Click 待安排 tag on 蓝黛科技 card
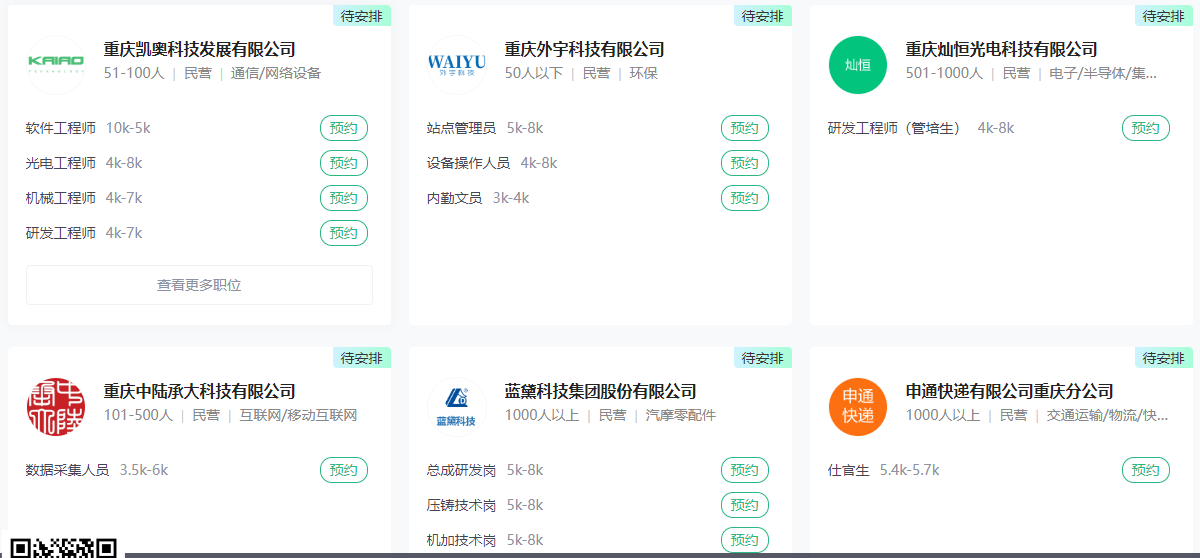The image size is (1200, 558). point(763,358)
